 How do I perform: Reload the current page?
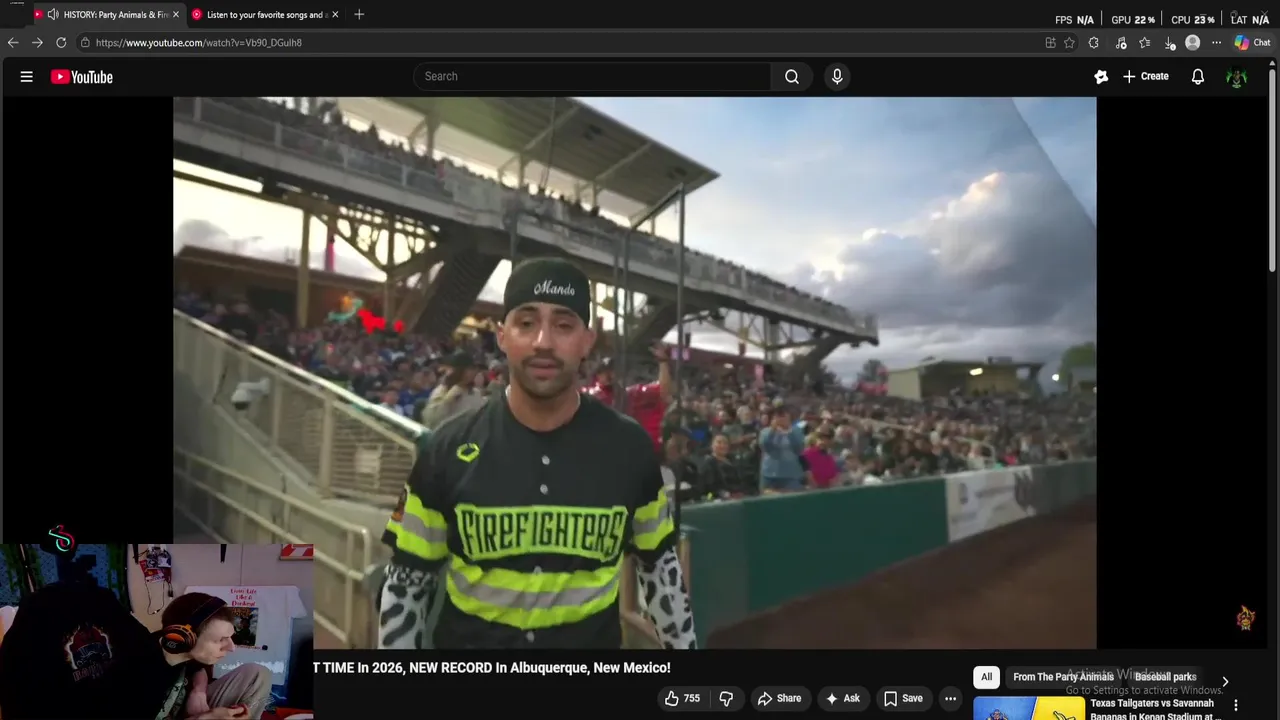point(61,43)
